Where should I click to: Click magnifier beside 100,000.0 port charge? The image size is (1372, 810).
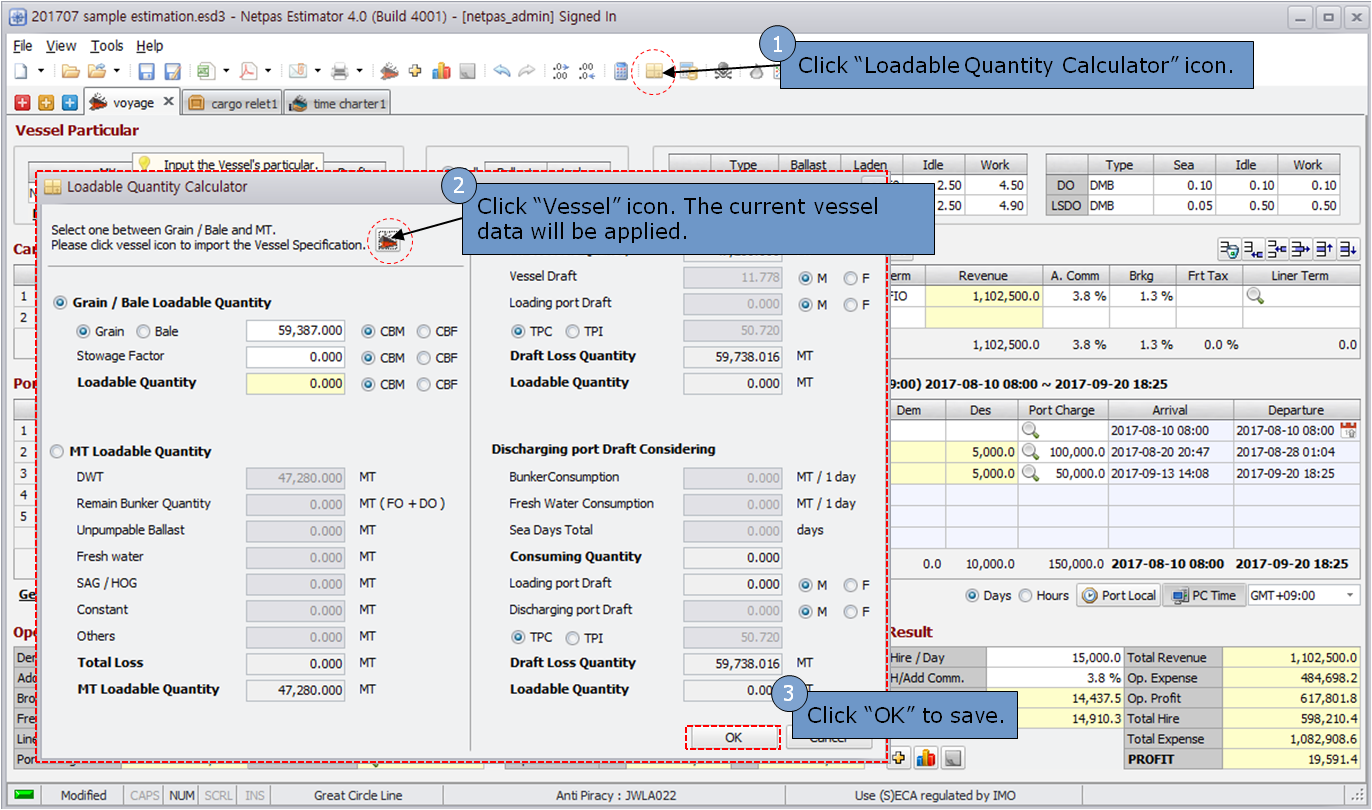pos(1030,452)
